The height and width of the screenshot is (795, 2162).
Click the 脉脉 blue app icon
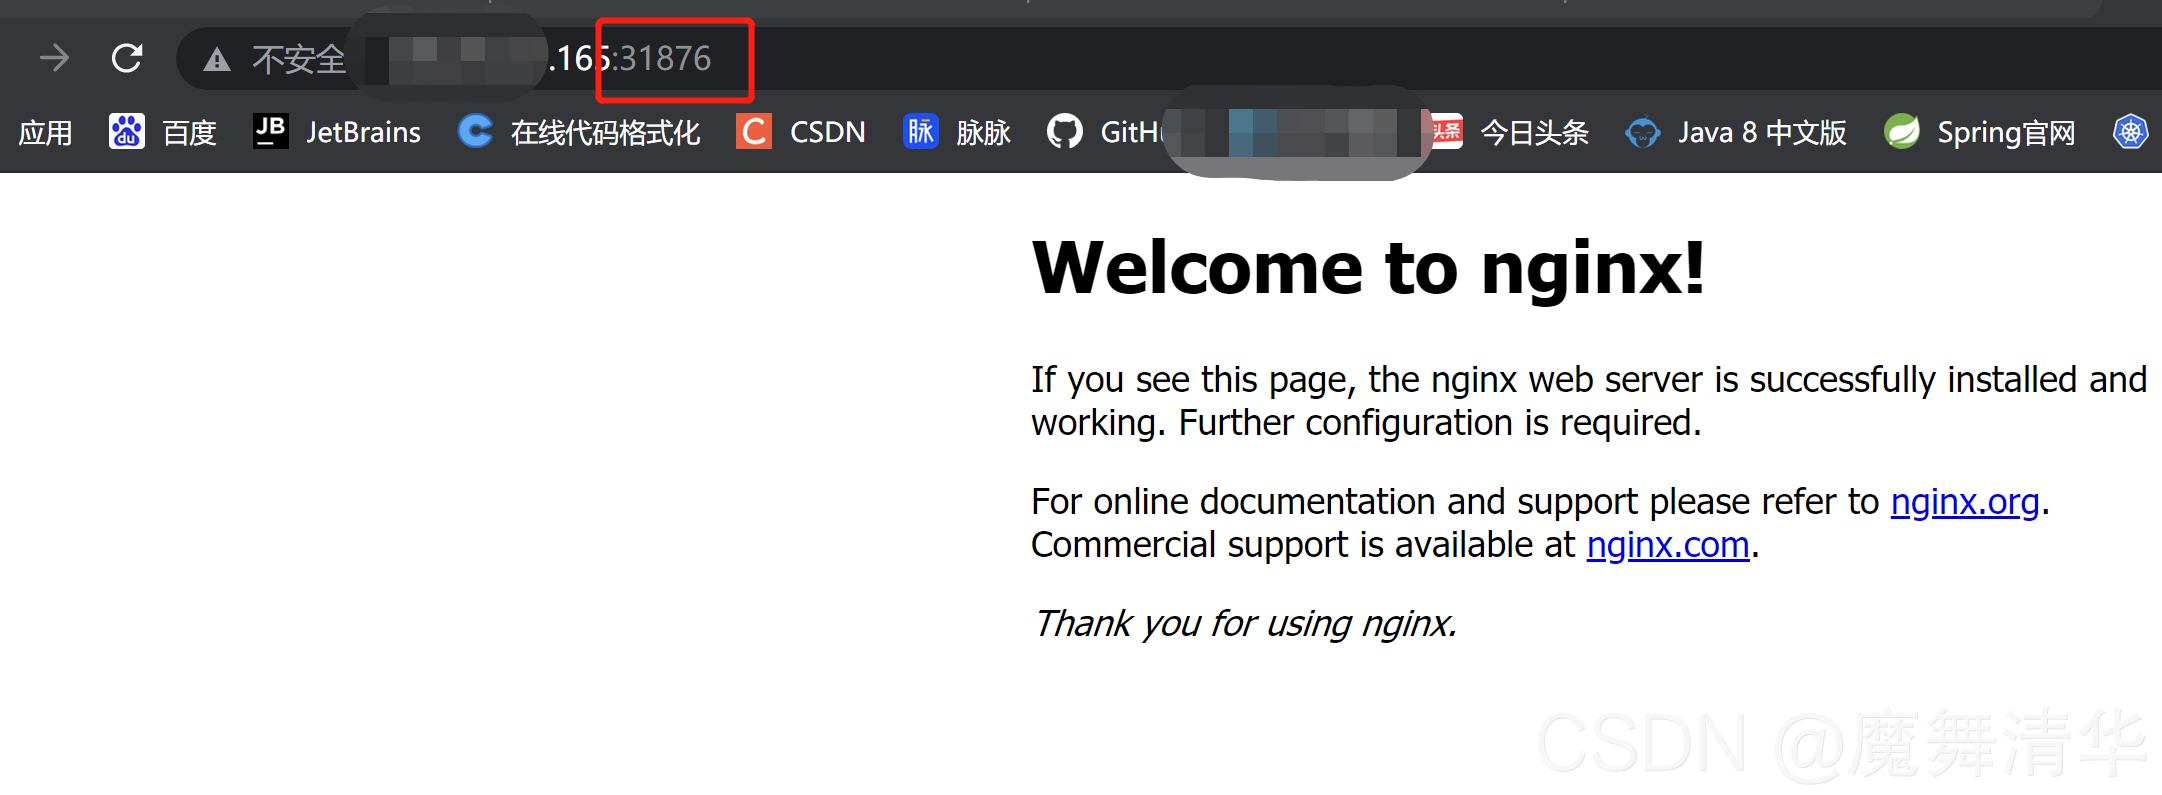[x=921, y=131]
